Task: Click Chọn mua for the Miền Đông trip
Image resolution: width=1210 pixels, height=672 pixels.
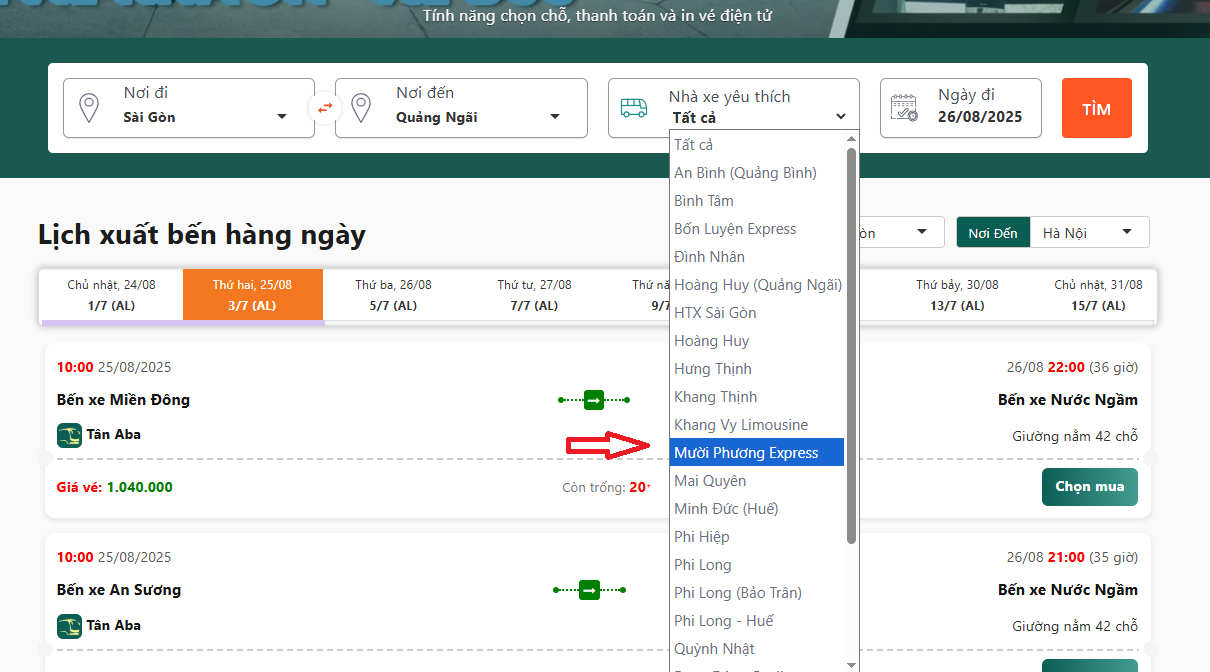Action: point(1089,487)
